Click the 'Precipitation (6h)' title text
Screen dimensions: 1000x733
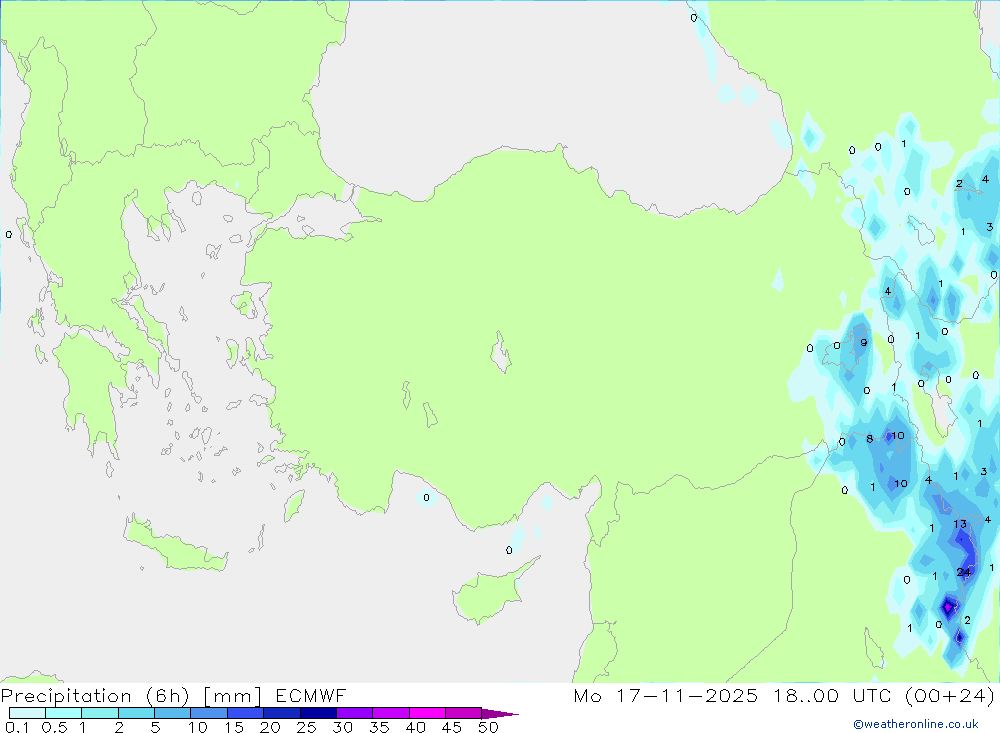[95, 695]
